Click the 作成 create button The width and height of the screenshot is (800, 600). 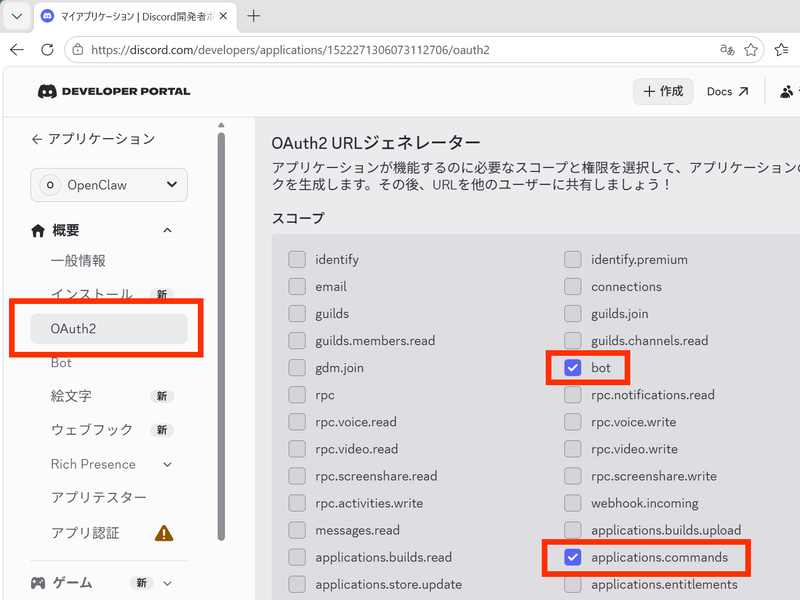(x=663, y=91)
